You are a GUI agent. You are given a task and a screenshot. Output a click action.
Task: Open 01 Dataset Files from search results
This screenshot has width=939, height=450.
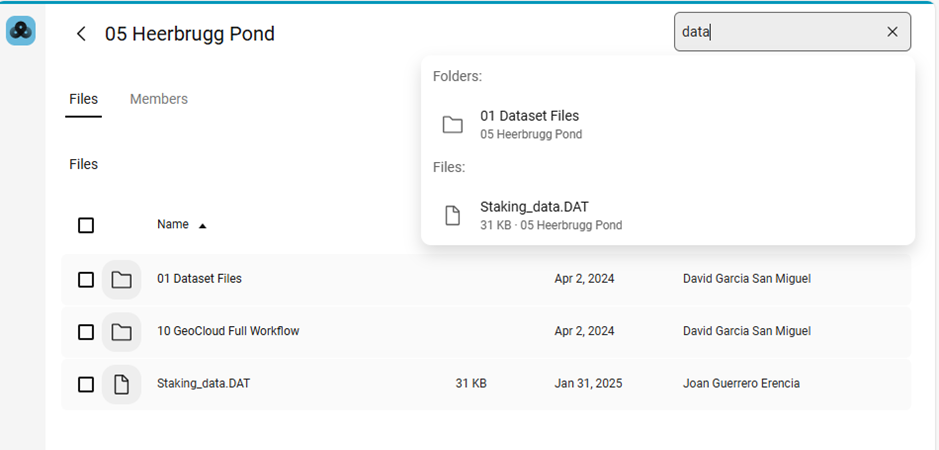[529, 116]
